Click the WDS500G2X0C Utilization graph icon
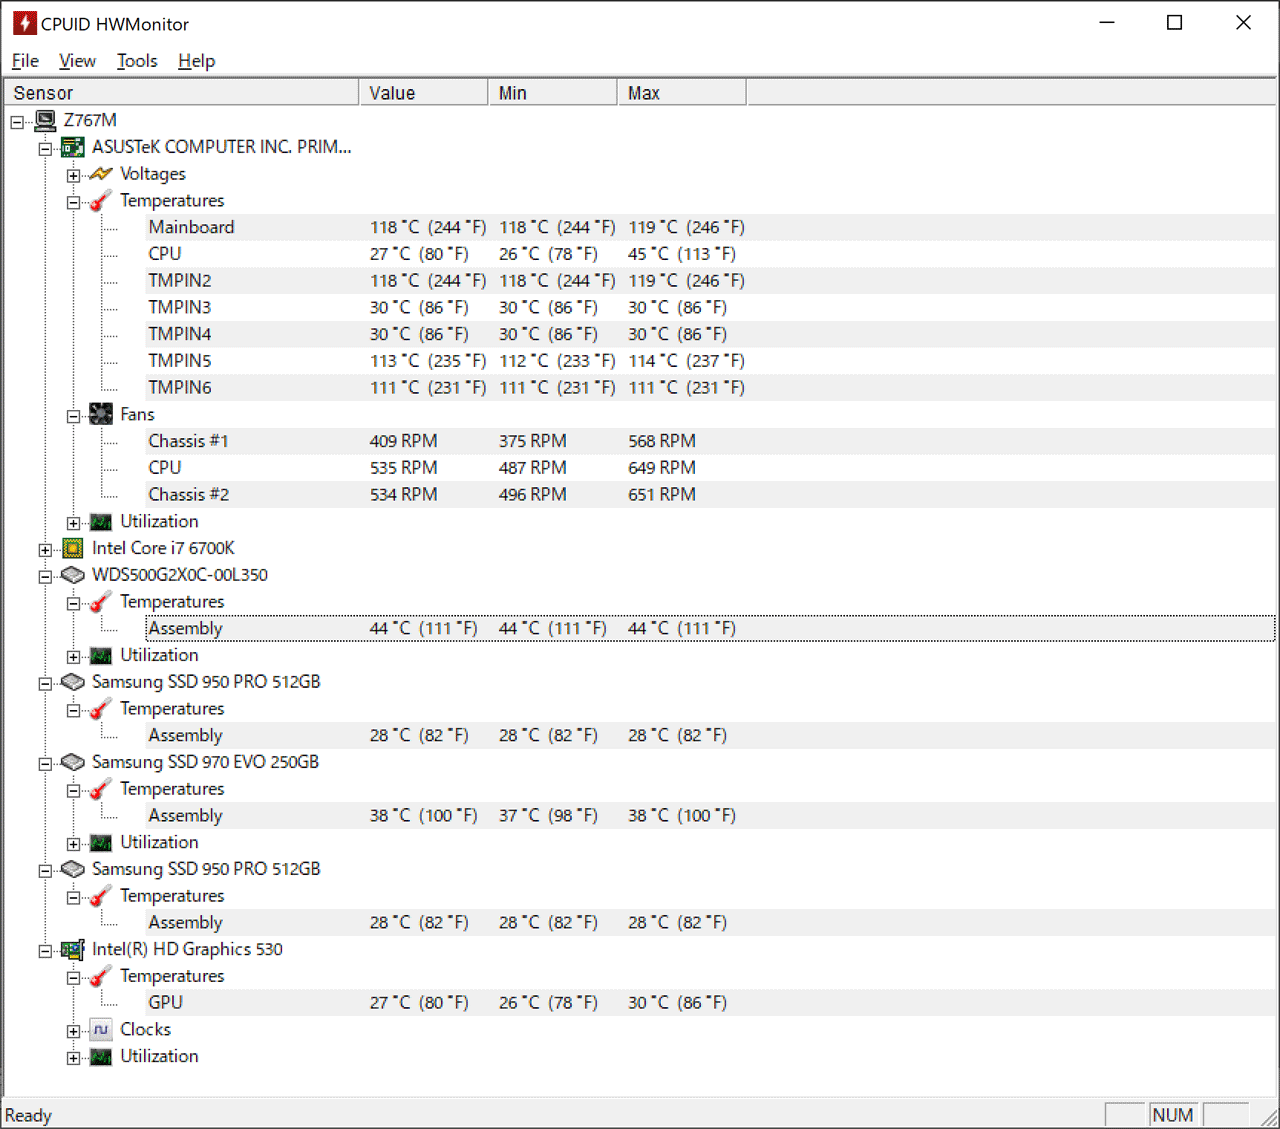The height and width of the screenshot is (1129, 1280). [100, 656]
